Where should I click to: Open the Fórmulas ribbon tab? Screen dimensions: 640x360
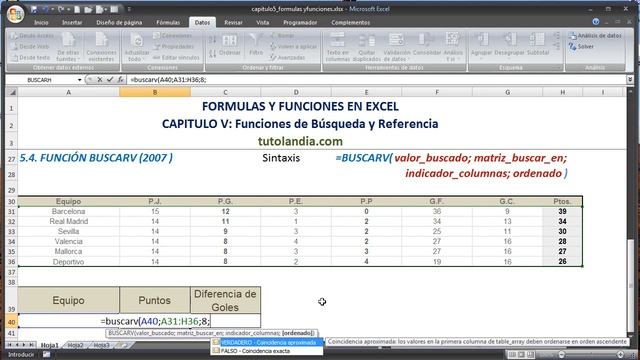[168, 22]
